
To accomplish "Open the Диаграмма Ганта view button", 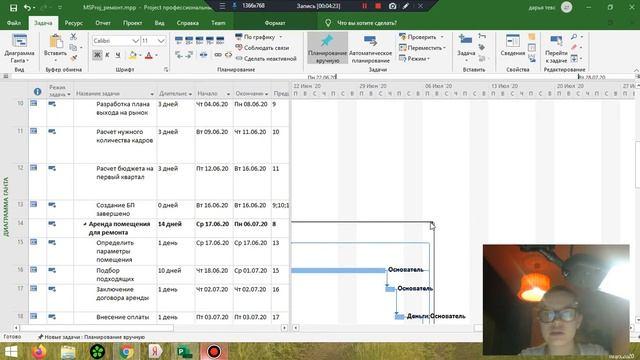I will pyautogui.click(x=19, y=48).
